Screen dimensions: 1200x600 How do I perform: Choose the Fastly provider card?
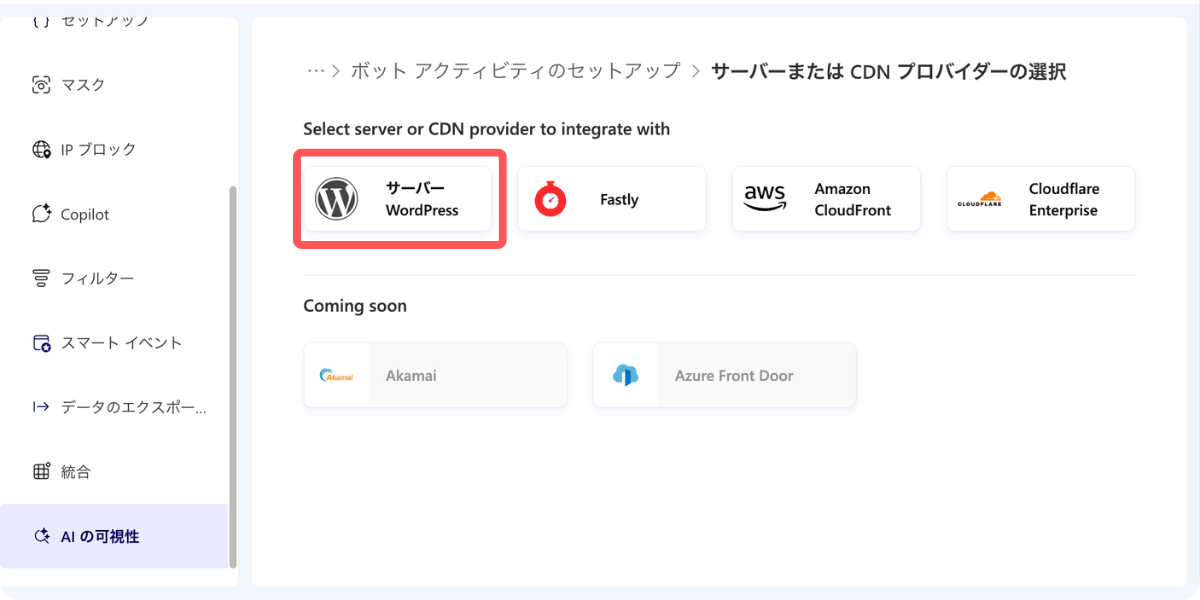point(612,199)
